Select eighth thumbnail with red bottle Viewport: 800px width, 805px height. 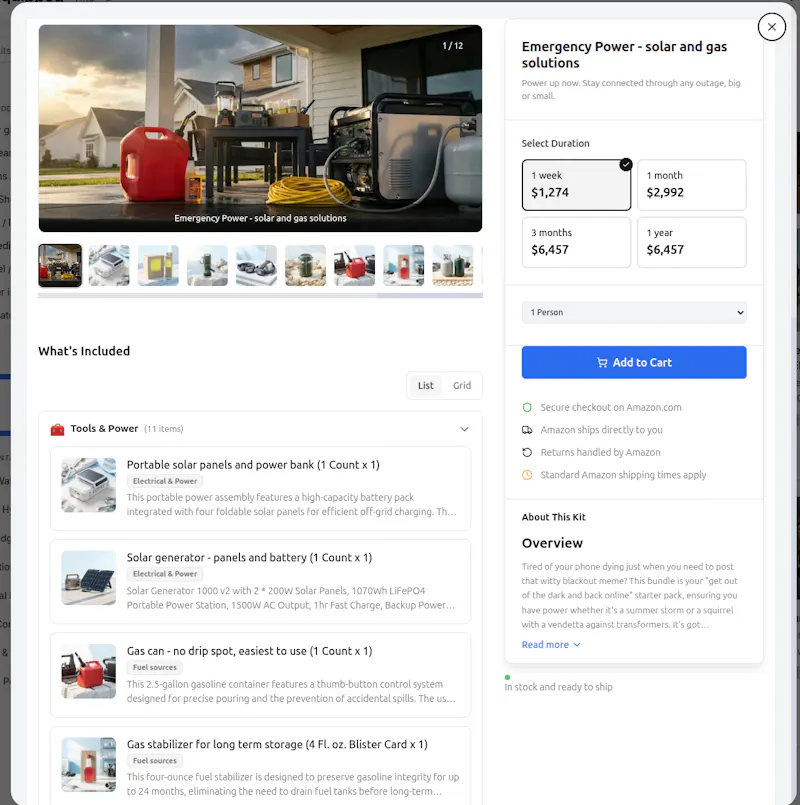(x=404, y=265)
